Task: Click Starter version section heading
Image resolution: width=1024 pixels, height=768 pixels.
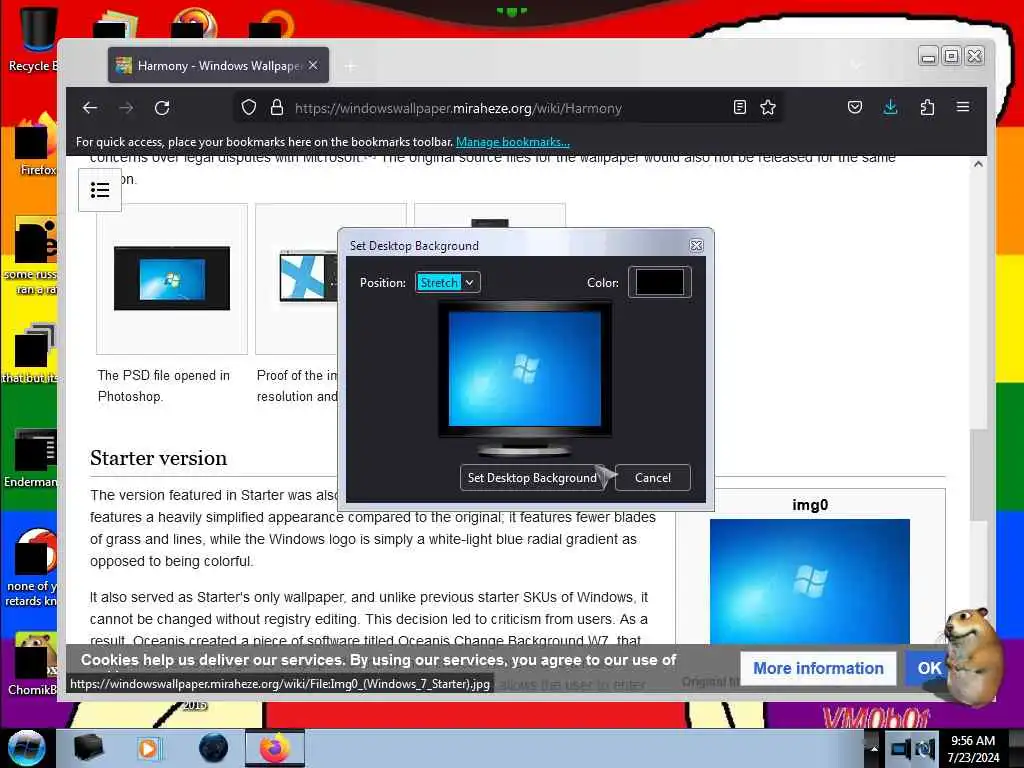Action: coord(158,458)
